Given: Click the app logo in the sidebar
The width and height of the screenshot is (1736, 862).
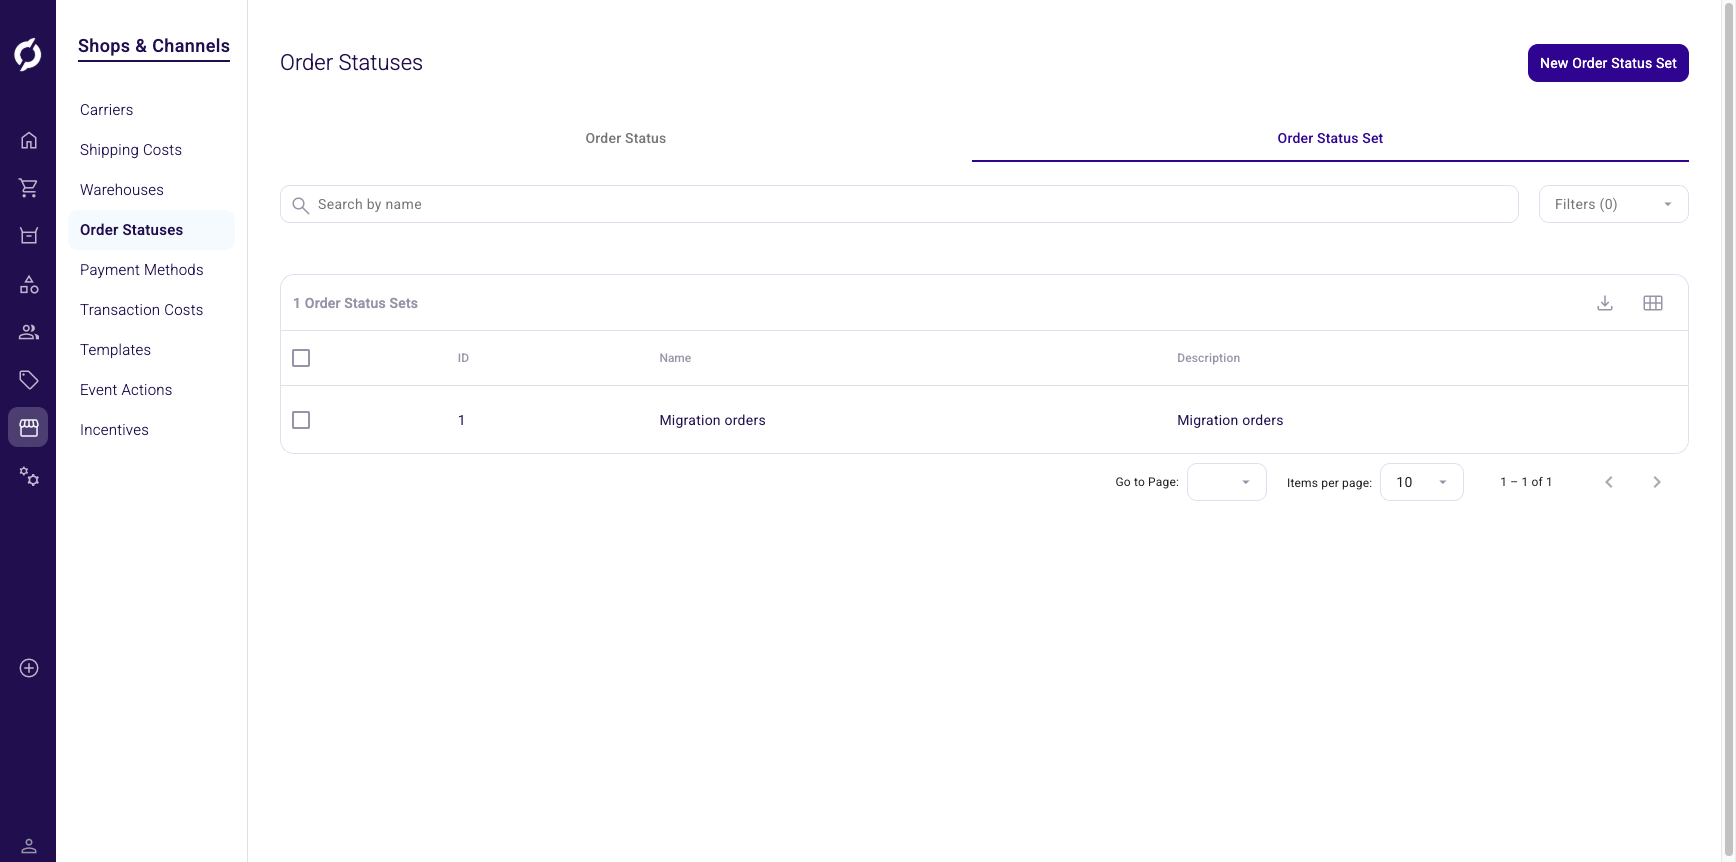Looking at the screenshot, I should pyautogui.click(x=28, y=54).
